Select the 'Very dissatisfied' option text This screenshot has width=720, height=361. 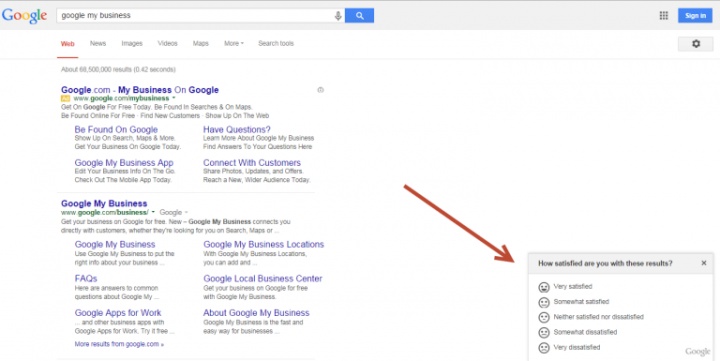pos(577,347)
